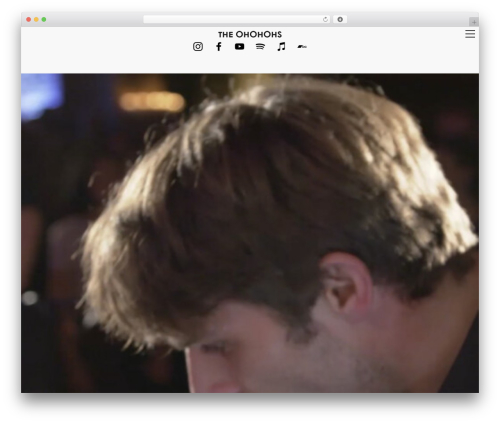Maximize the window with the green button
Viewport: 500px width, 423px height.
click(x=44, y=19)
